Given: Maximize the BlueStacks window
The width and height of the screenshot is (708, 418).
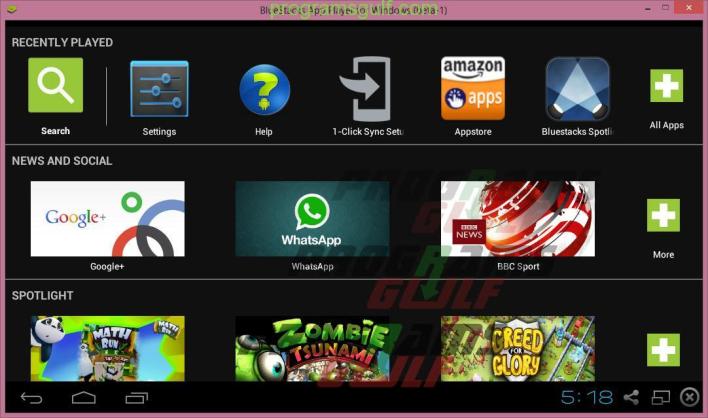Looking at the screenshot, I should tap(665, 8).
